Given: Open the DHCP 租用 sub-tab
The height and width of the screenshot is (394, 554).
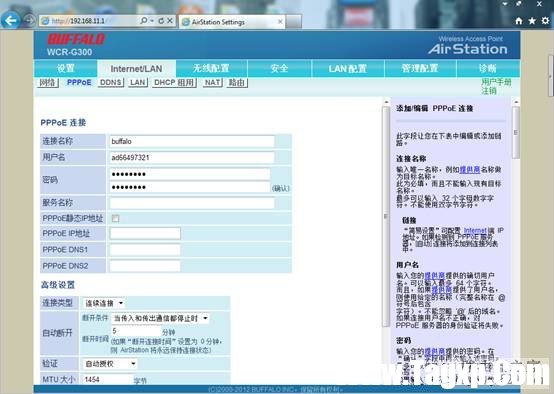Looking at the screenshot, I should [x=174, y=83].
